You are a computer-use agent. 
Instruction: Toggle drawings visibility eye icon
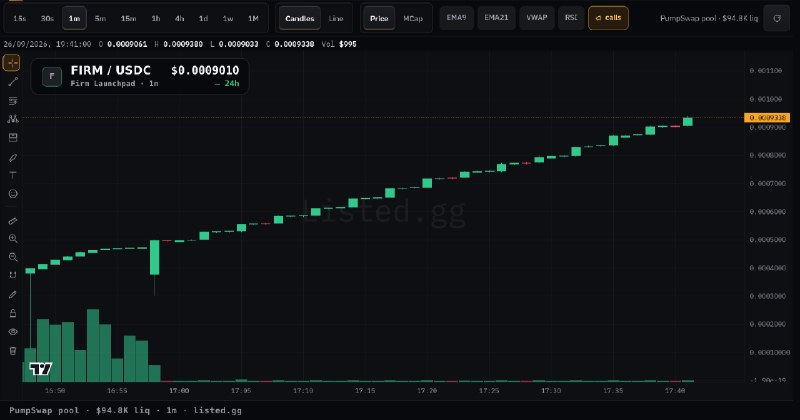click(x=13, y=332)
